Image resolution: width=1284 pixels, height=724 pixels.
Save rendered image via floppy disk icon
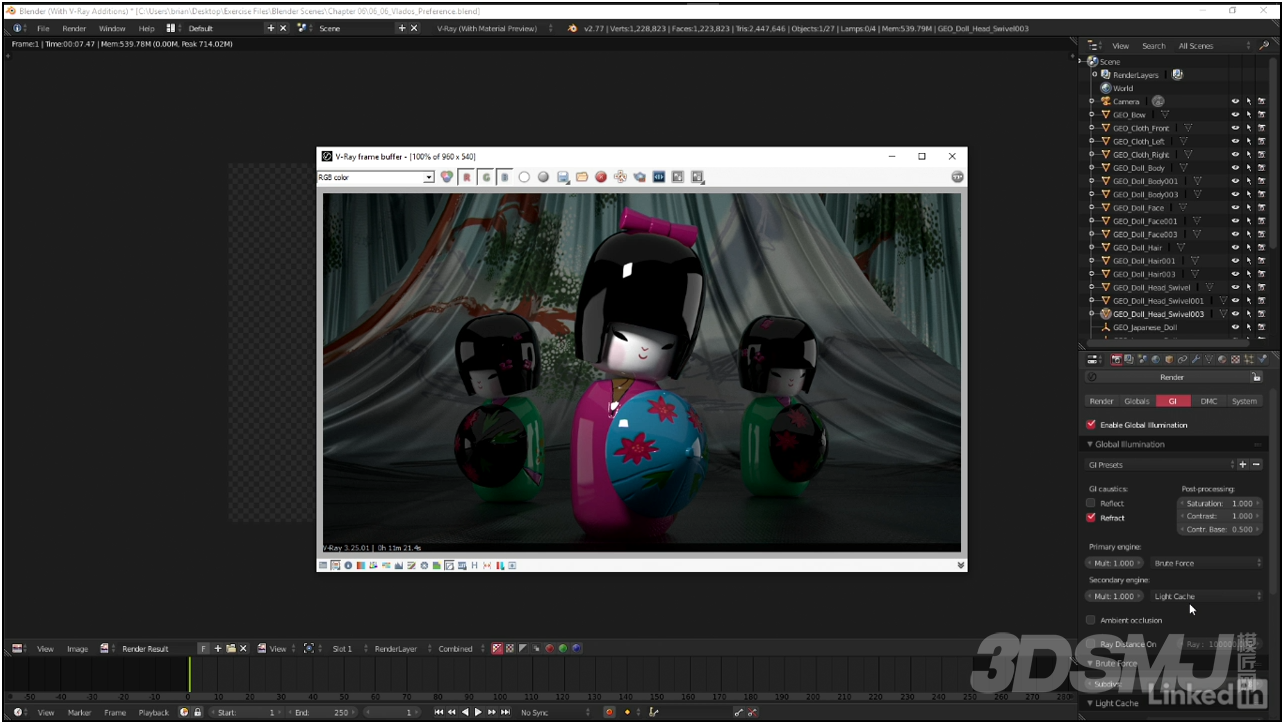tap(563, 177)
